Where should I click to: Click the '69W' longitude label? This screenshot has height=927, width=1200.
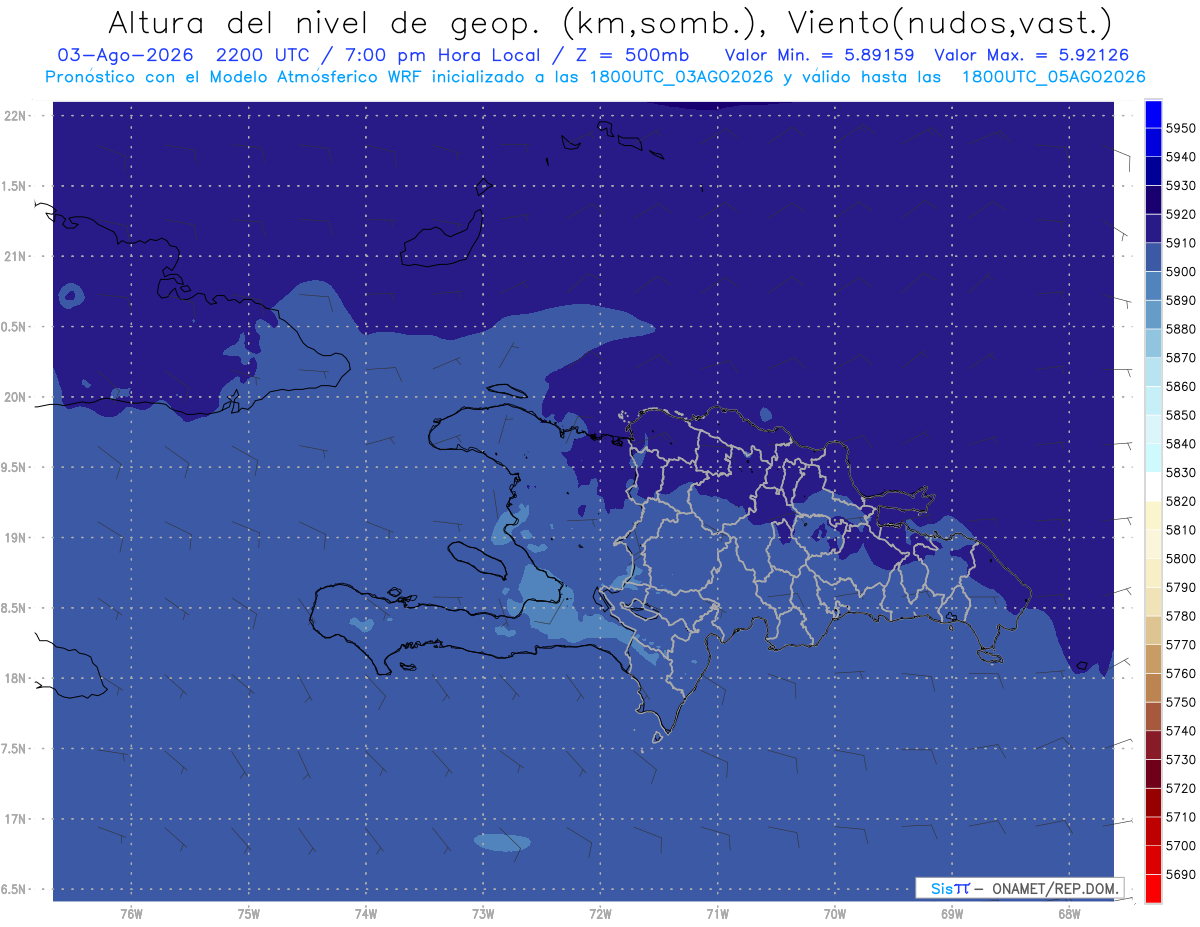pyautogui.click(x=952, y=914)
